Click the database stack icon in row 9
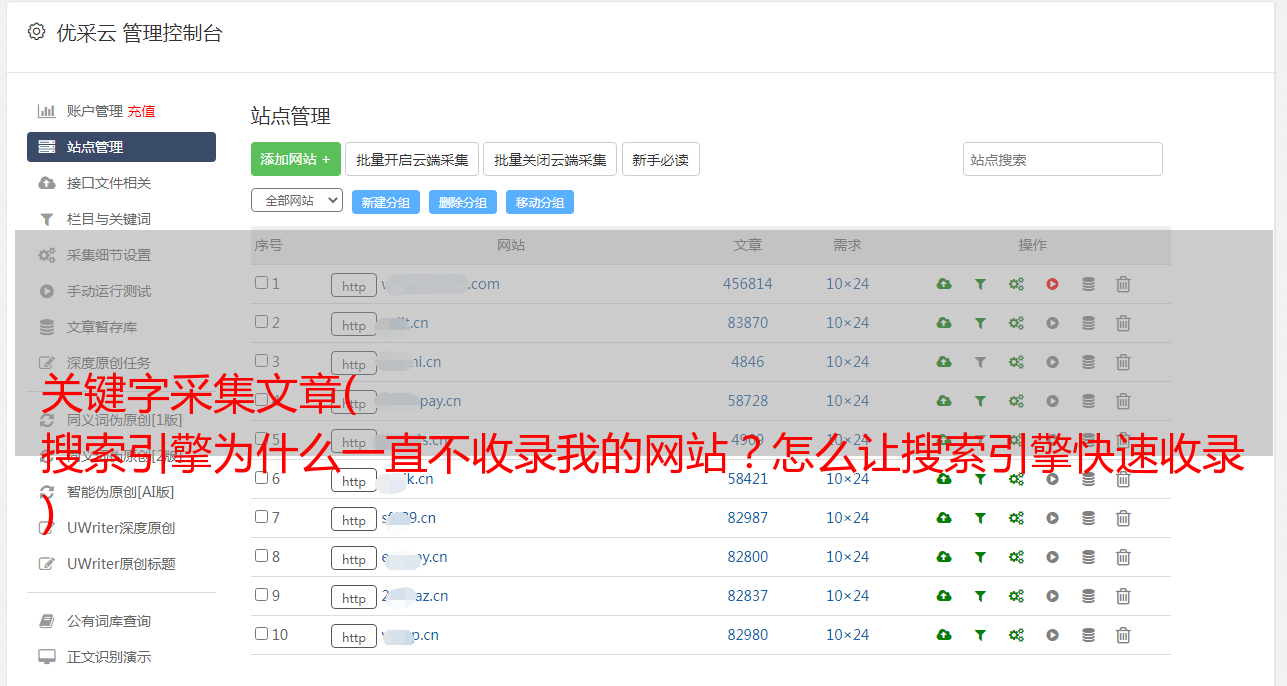This screenshot has height=686, width=1287. [x=1088, y=596]
